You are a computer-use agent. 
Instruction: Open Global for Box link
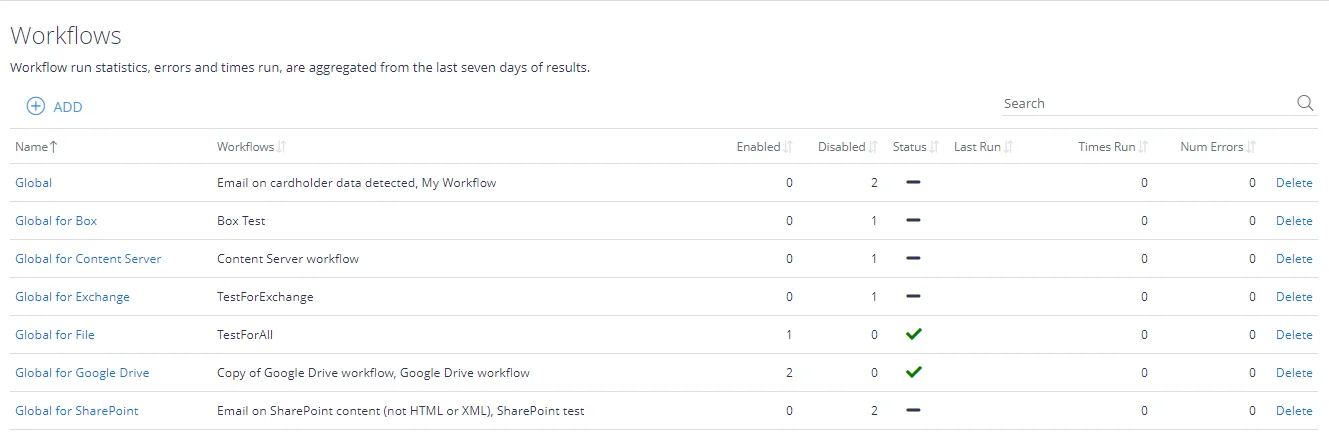tap(56, 221)
